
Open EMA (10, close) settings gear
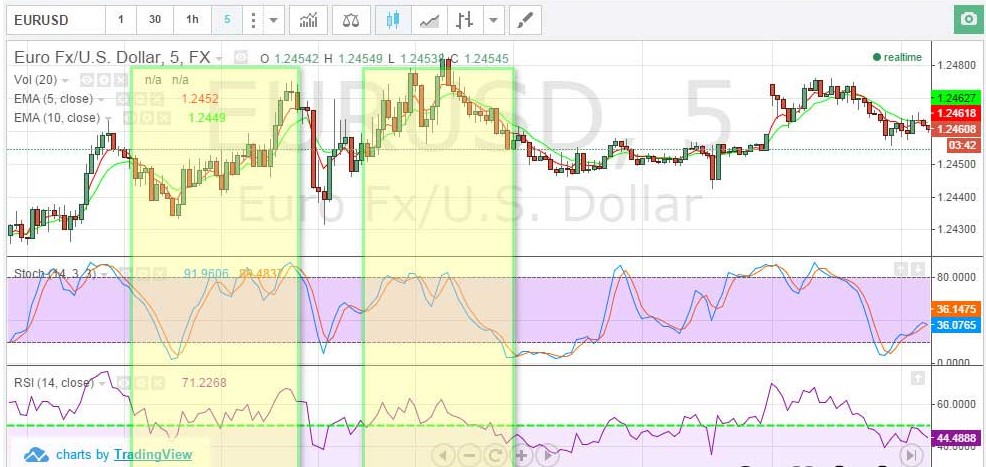147,118
